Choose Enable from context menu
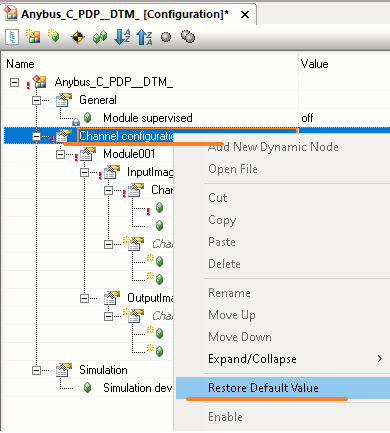This screenshot has height=433, width=390. pos(283,417)
